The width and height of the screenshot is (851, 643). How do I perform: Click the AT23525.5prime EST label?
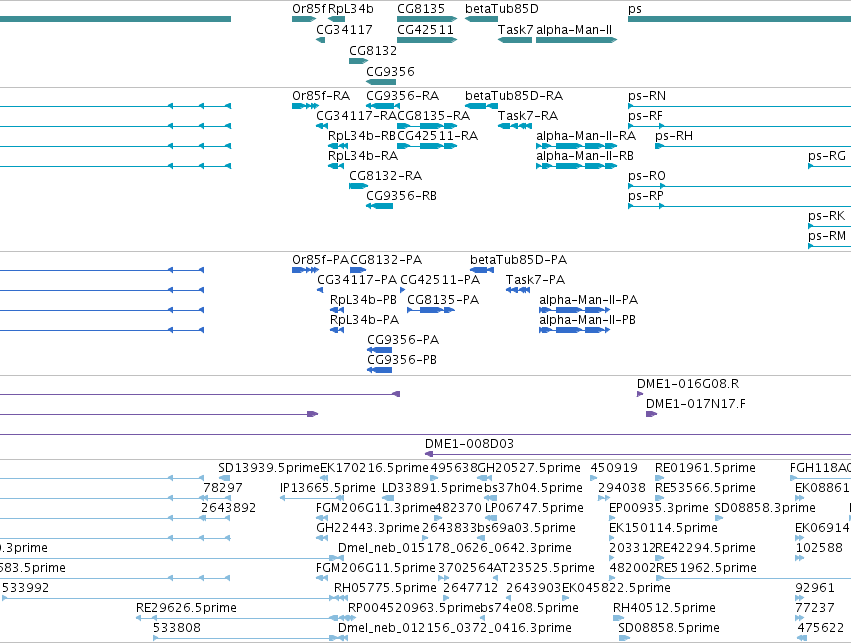[x=544, y=569]
